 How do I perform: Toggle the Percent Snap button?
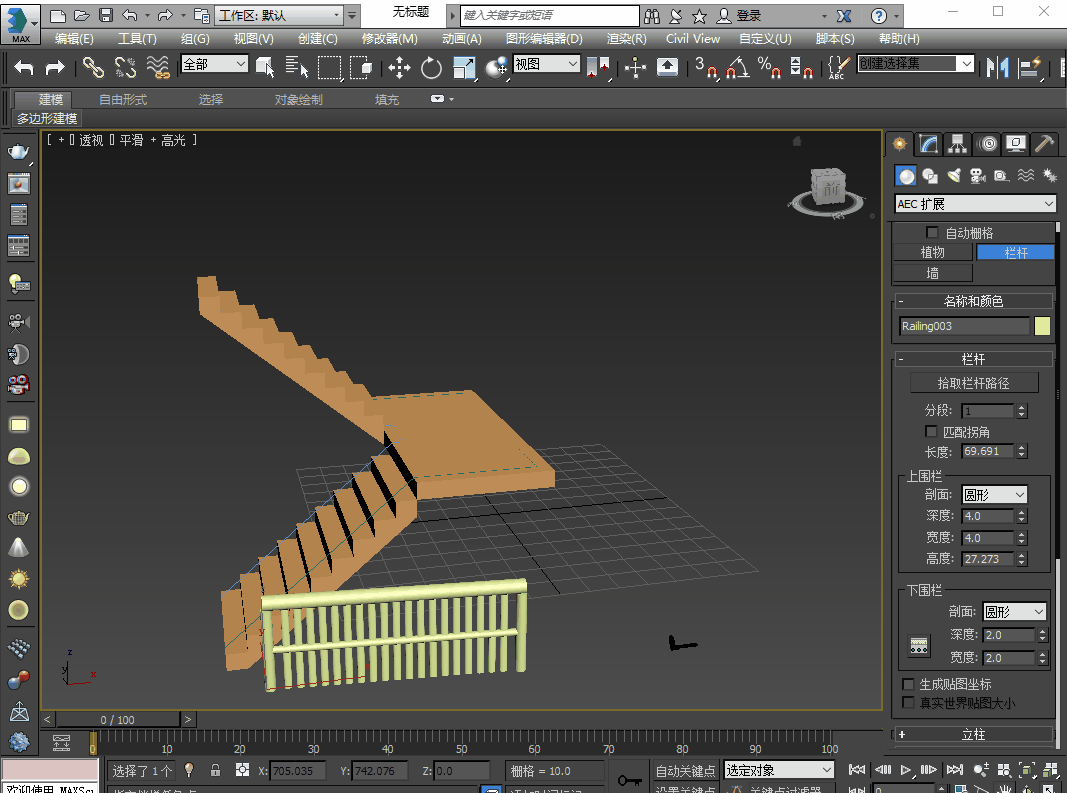click(769, 67)
